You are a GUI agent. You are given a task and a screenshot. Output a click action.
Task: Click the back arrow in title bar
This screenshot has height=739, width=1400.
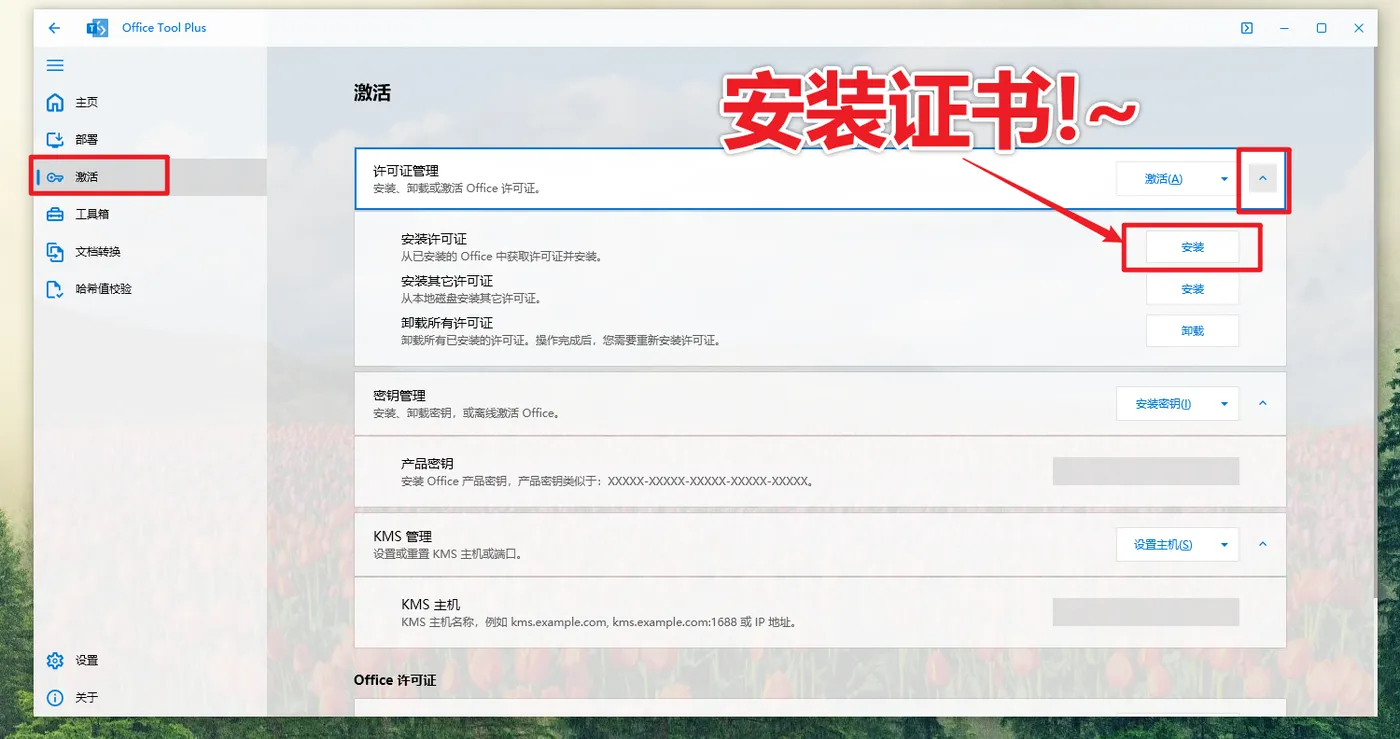(54, 28)
